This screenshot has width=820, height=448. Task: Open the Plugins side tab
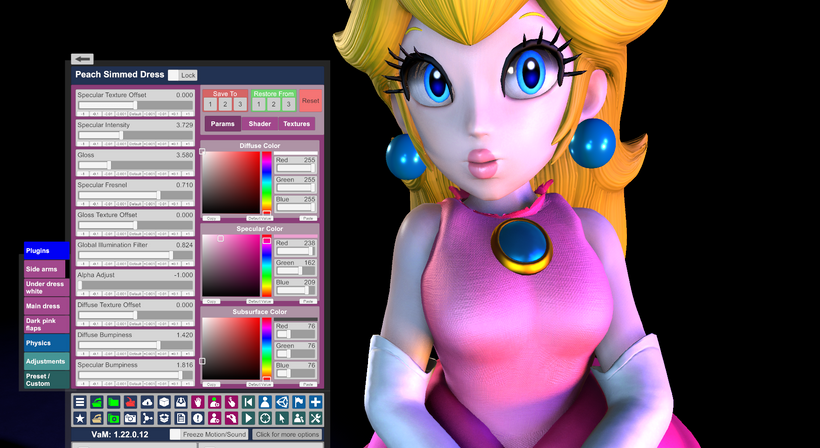(x=47, y=251)
